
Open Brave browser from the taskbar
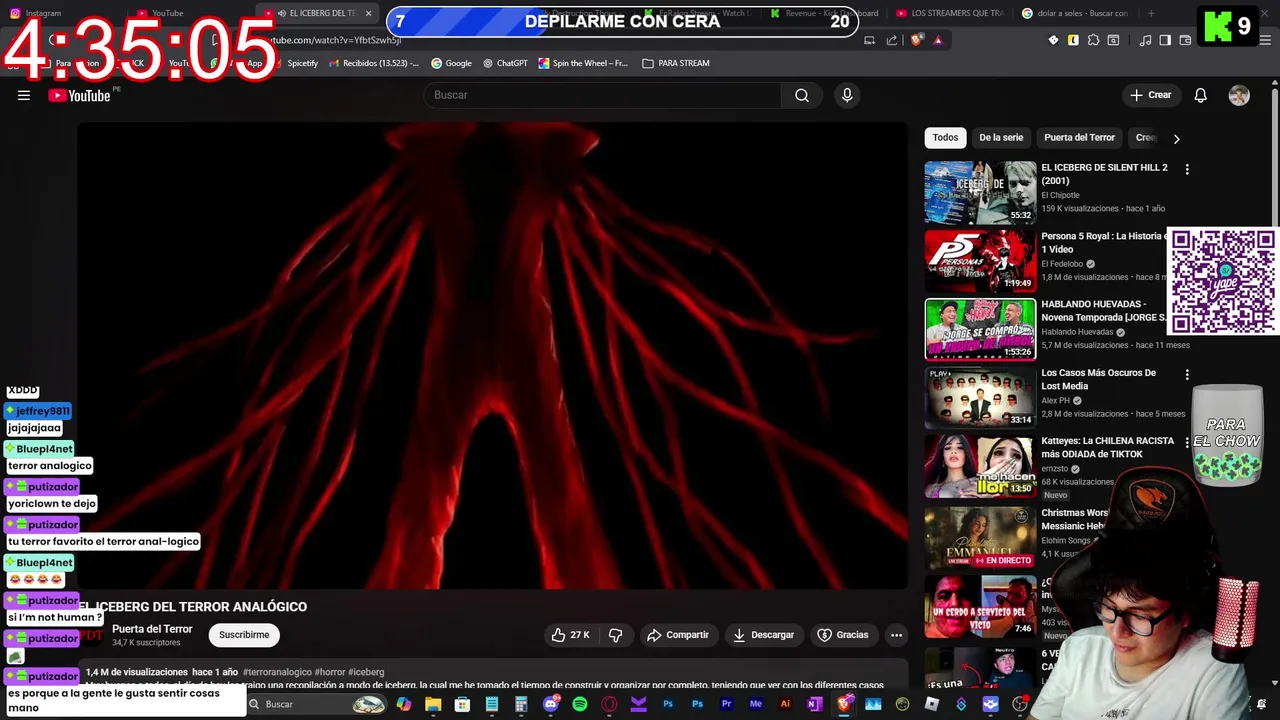(x=843, y=704)
